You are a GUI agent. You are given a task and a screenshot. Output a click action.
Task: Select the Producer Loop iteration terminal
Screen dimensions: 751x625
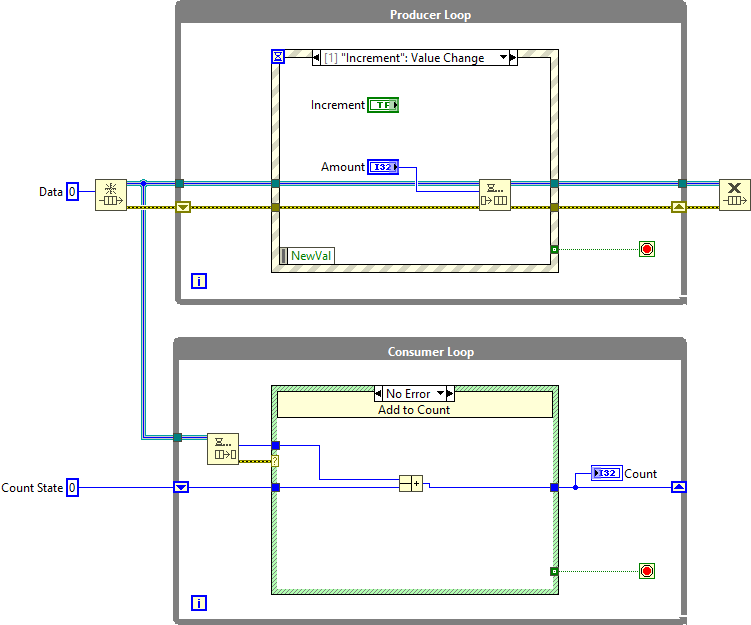coord(199,282)
